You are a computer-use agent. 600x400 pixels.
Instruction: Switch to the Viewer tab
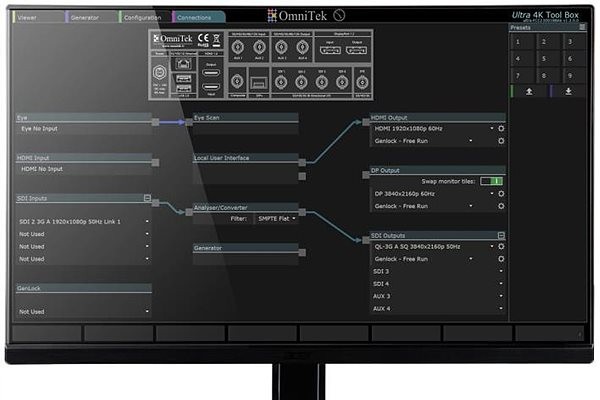pyautogui.click(x=38, y=17)
